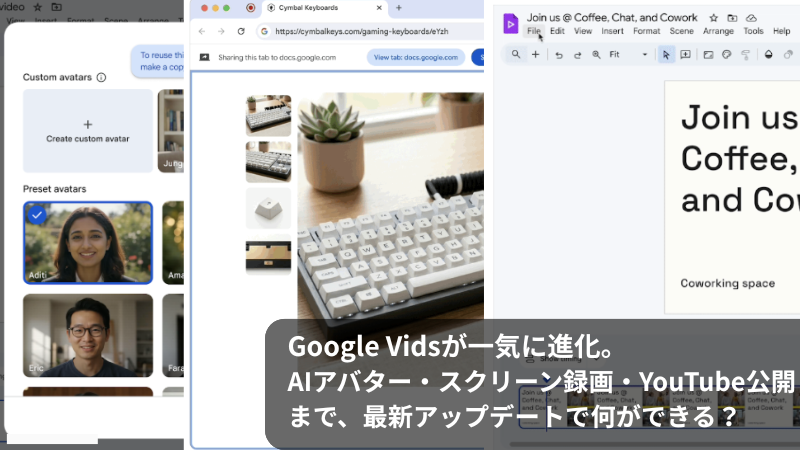Redo the last action in Vids
800x450 pixels.
pos(577,54)
